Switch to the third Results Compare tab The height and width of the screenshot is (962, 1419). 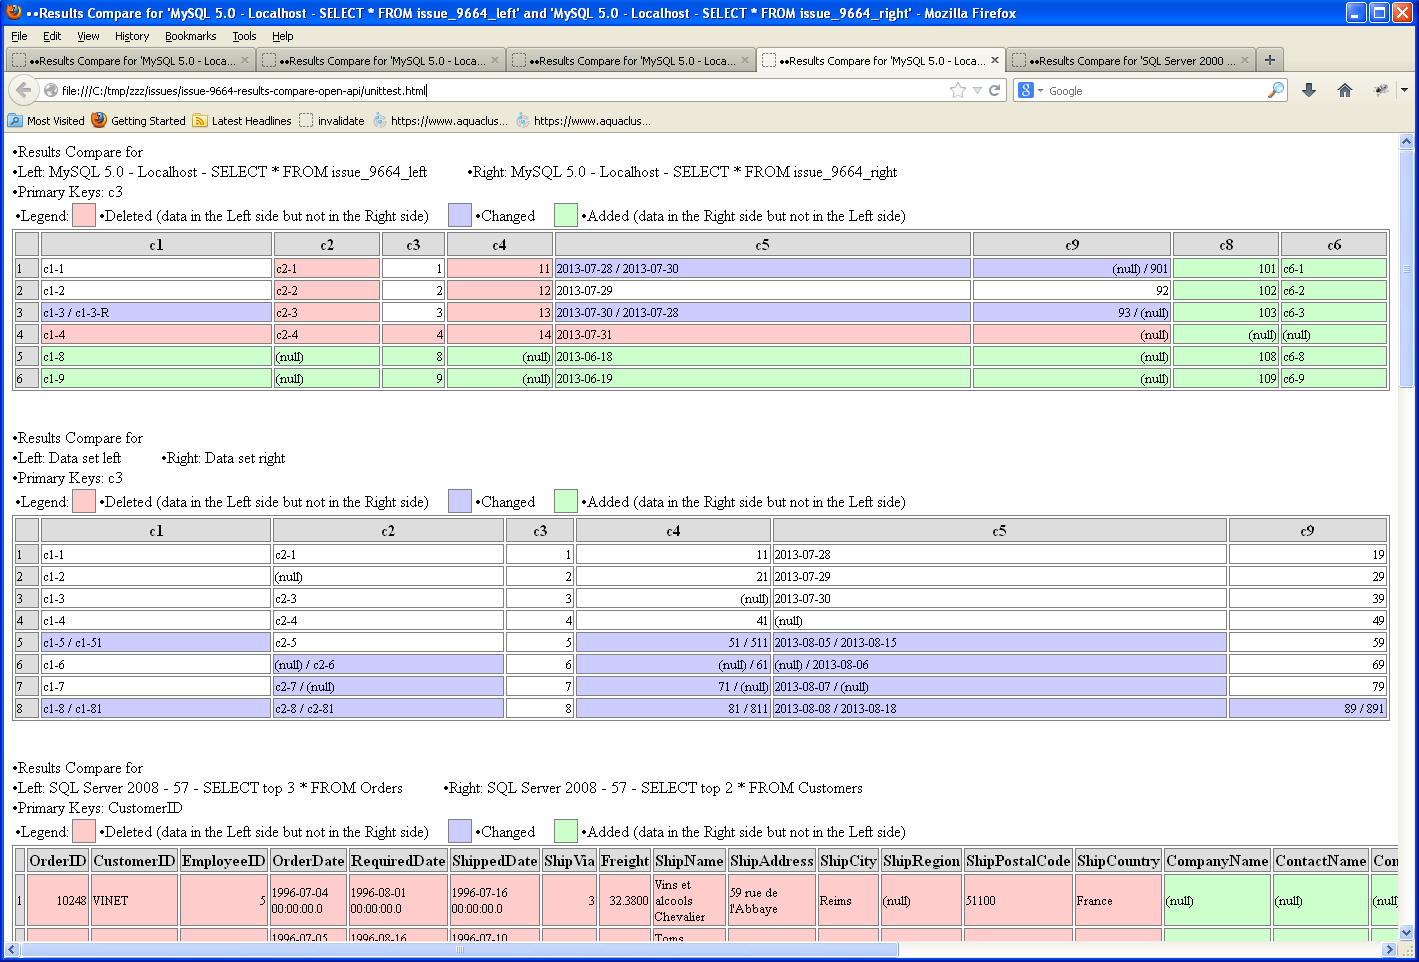(630, 60)
